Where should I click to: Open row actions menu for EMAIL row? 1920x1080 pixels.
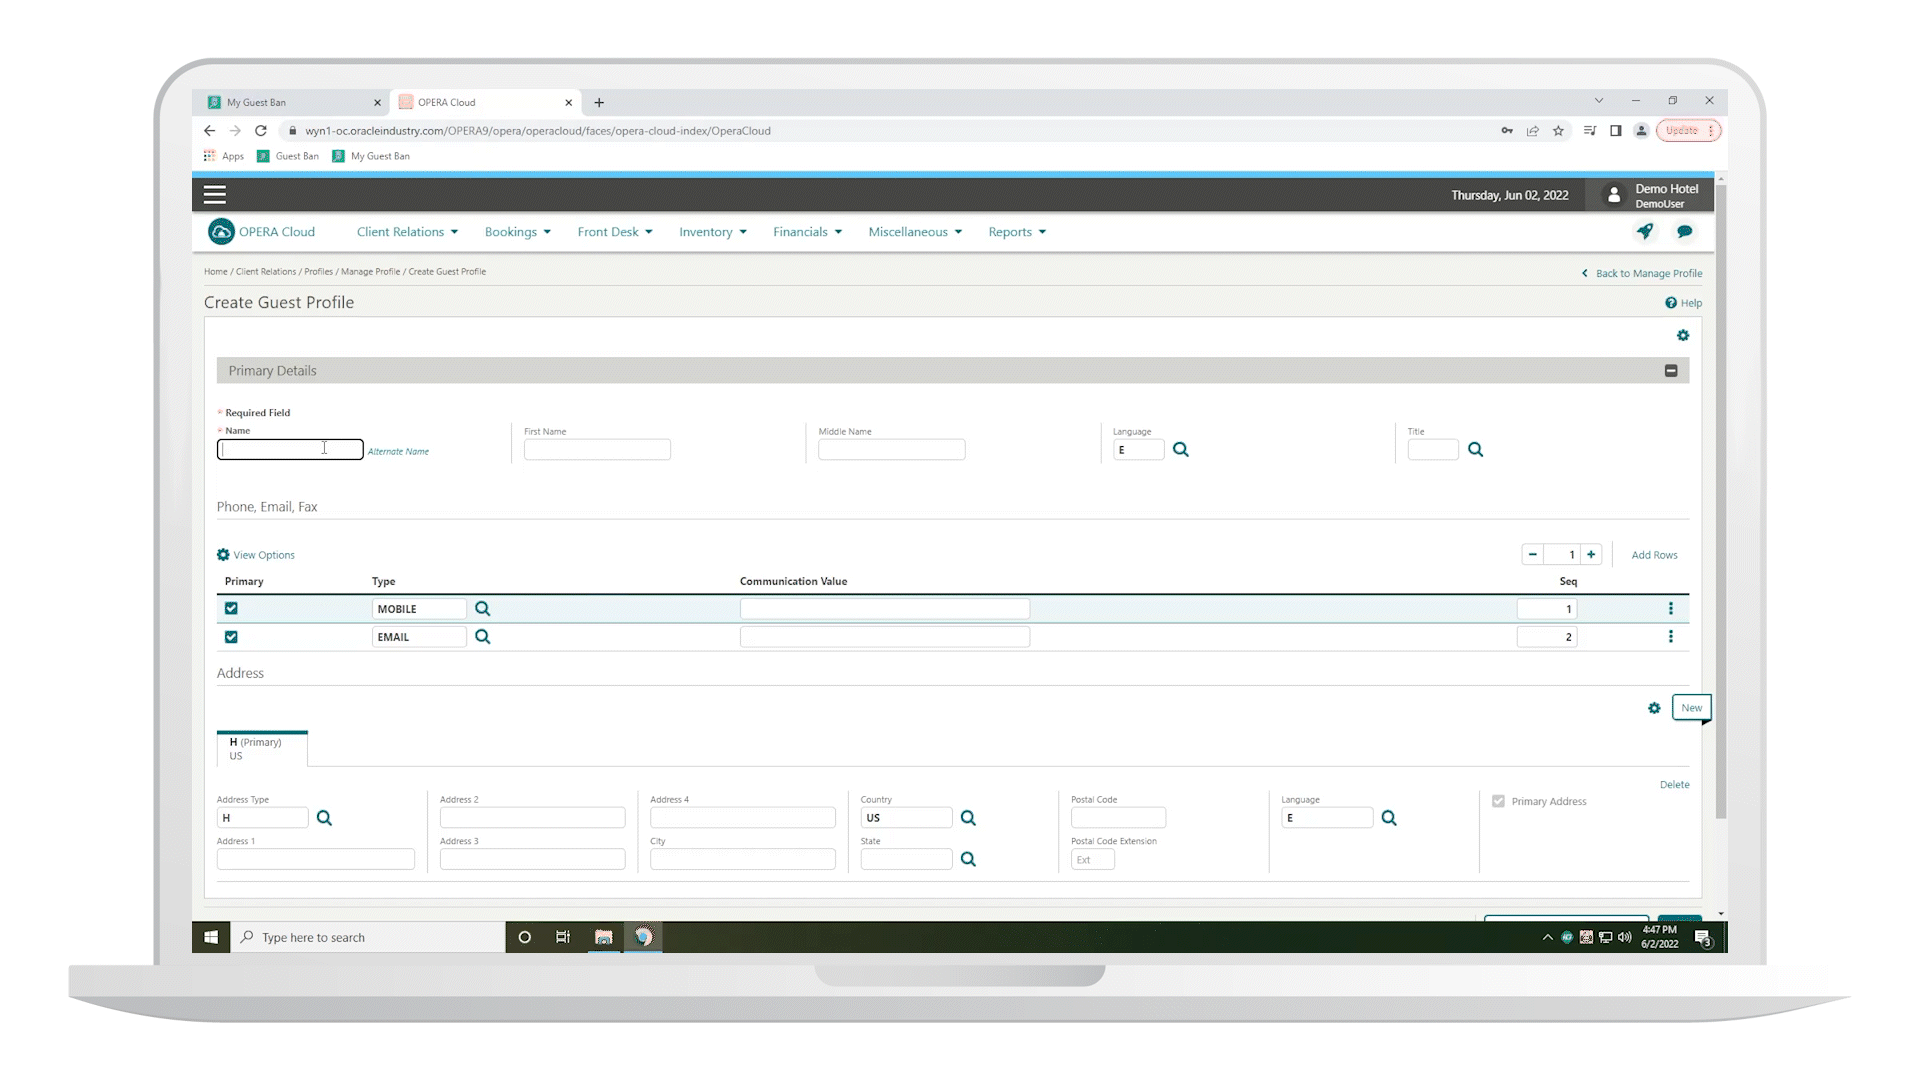coord(1671,637)
